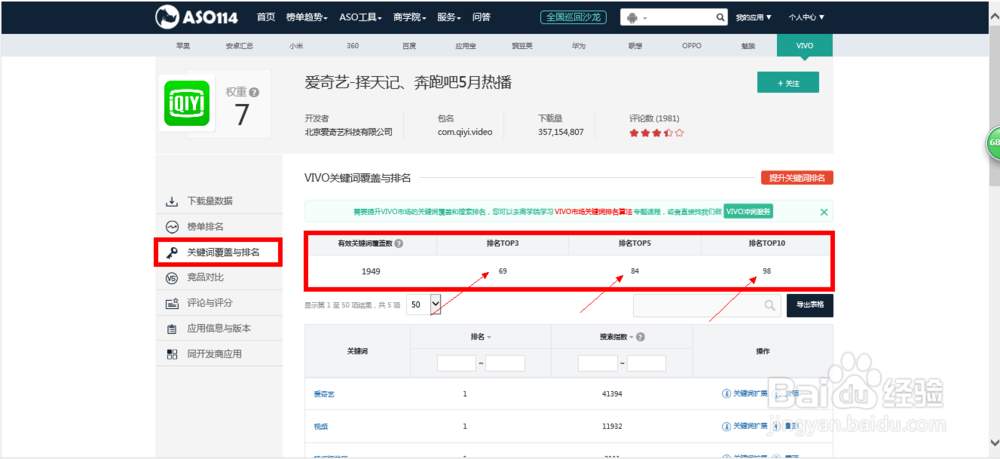Expand the ASO工具 menu
Screen dimensions: 1000x459
pos(360,17)
